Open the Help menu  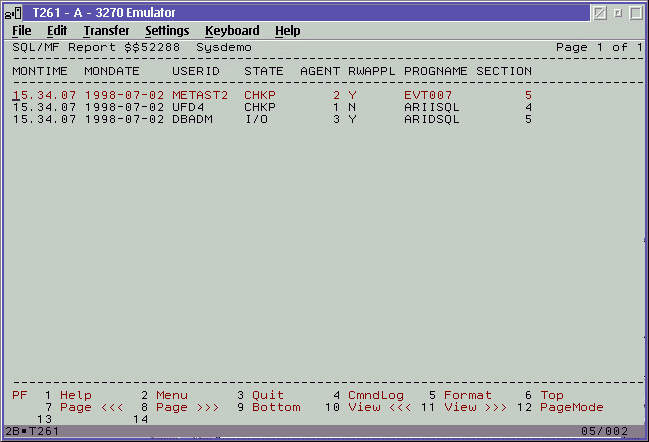pos(288,31)
